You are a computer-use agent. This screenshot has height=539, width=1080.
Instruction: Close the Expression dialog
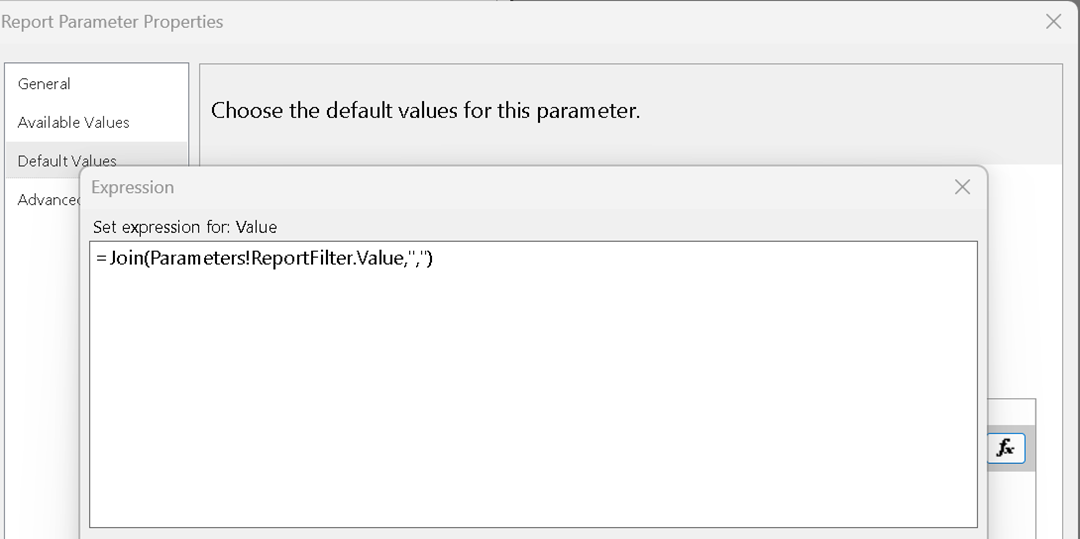(x=962, y=187)
